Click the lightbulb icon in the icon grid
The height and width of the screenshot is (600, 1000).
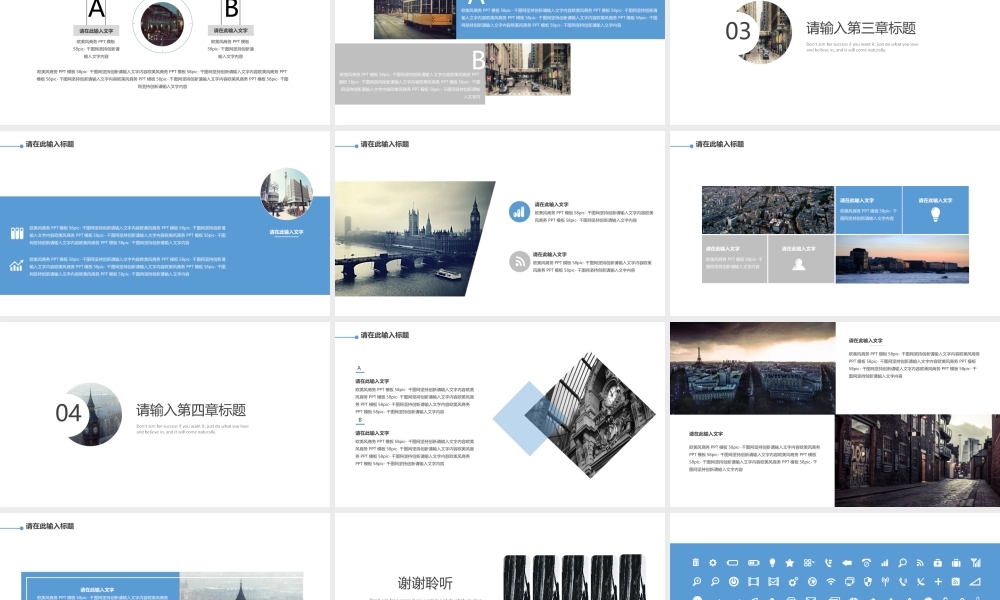point(772,562)
